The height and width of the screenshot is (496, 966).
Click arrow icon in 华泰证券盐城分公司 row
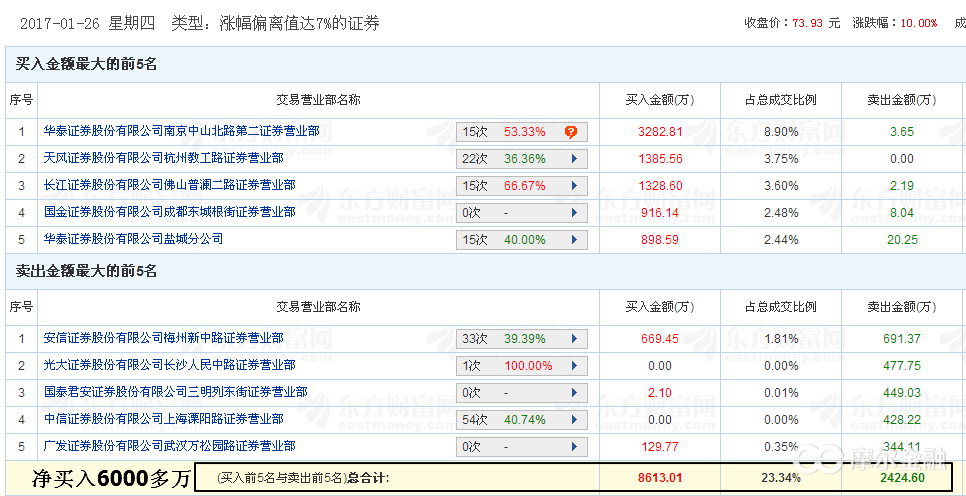pyautogui.click(x=574, y=239)
